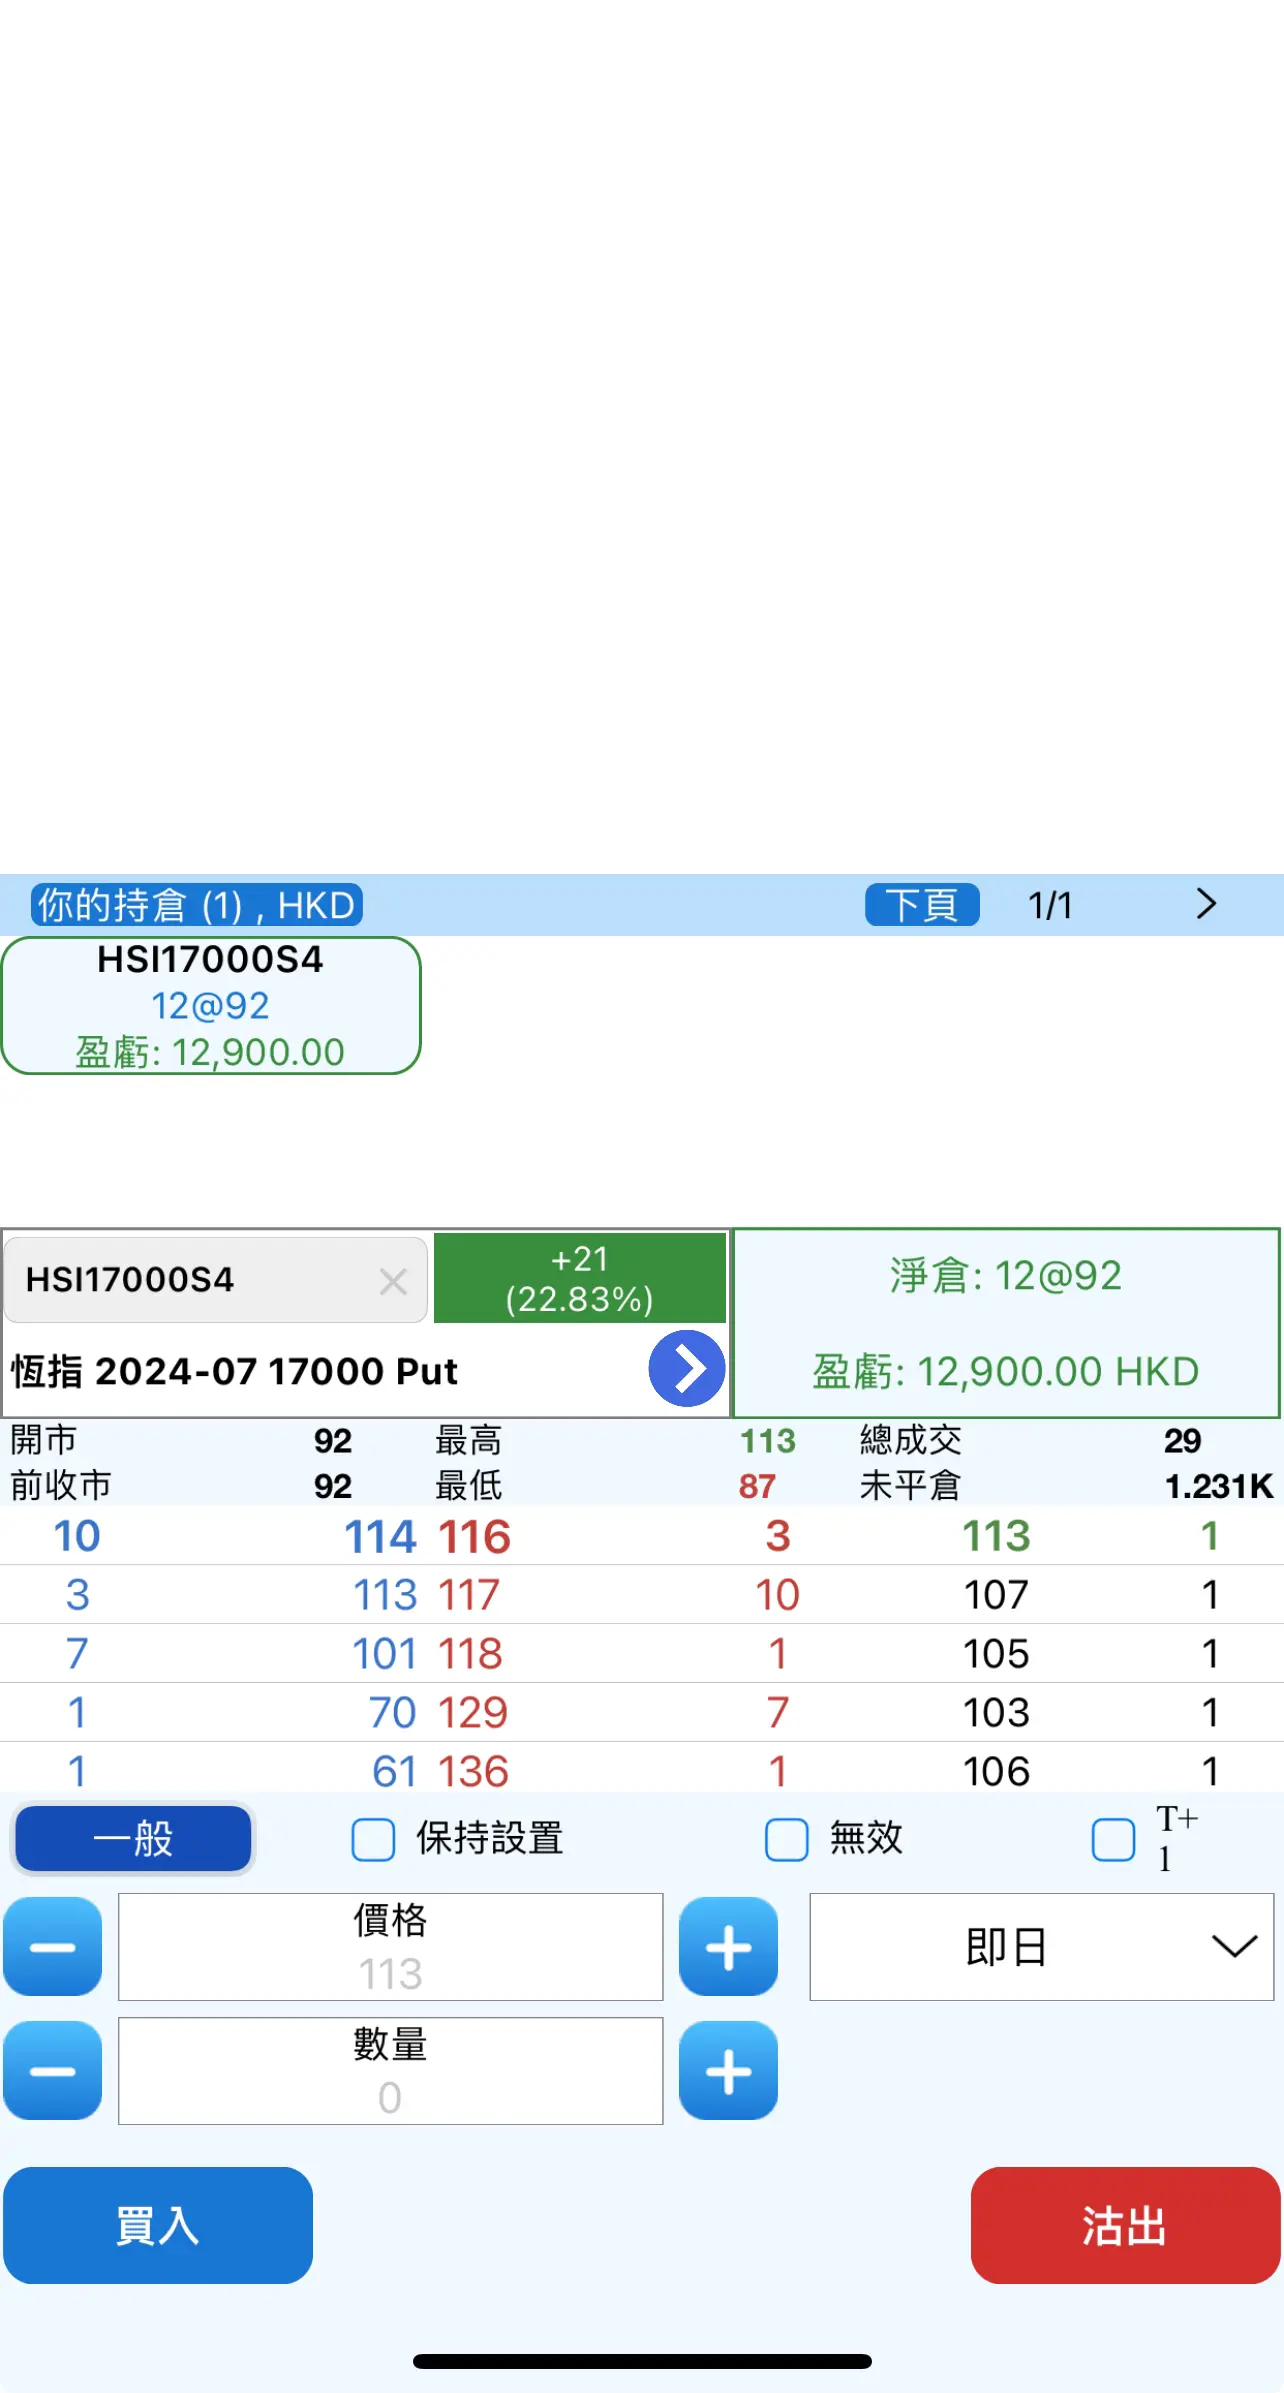
Task: Clear the HSI17000S4 symbol with X icon
Action: point(393,1280)
